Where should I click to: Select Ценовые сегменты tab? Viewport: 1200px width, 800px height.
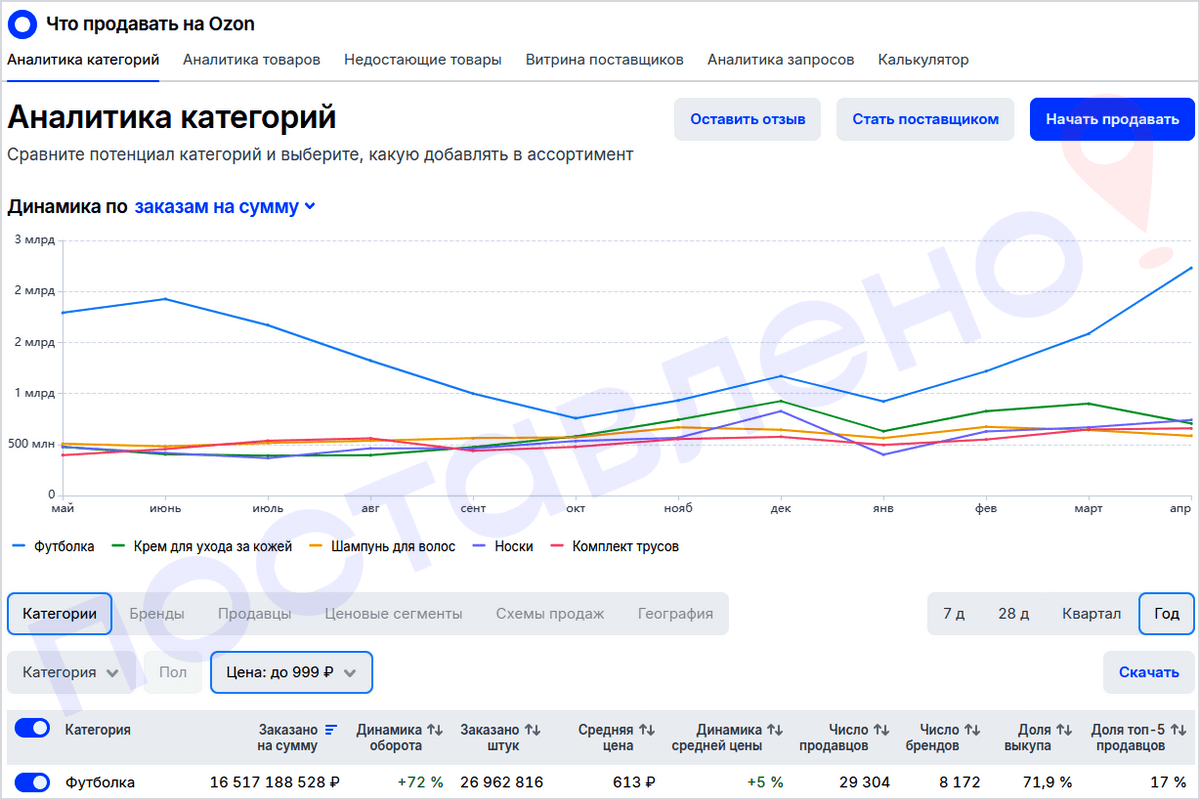click(394, 613)
